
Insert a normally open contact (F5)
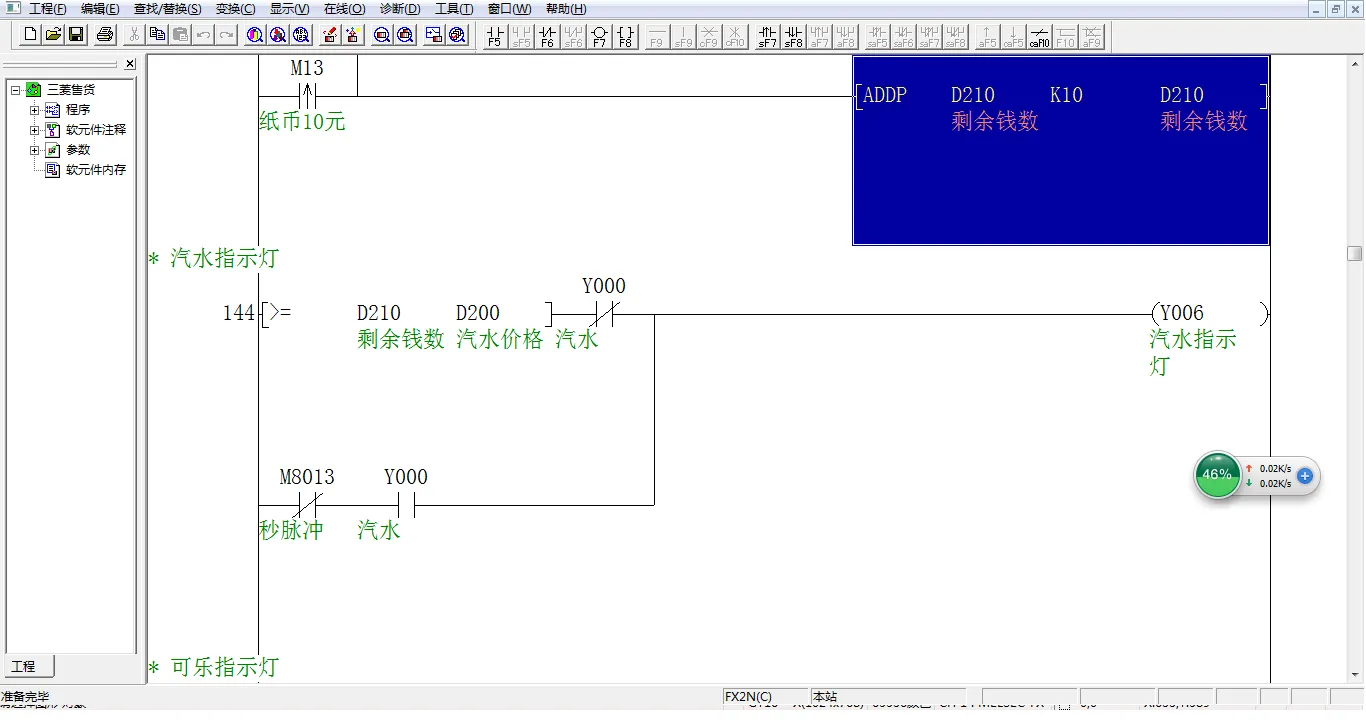(x=495, y=37)
